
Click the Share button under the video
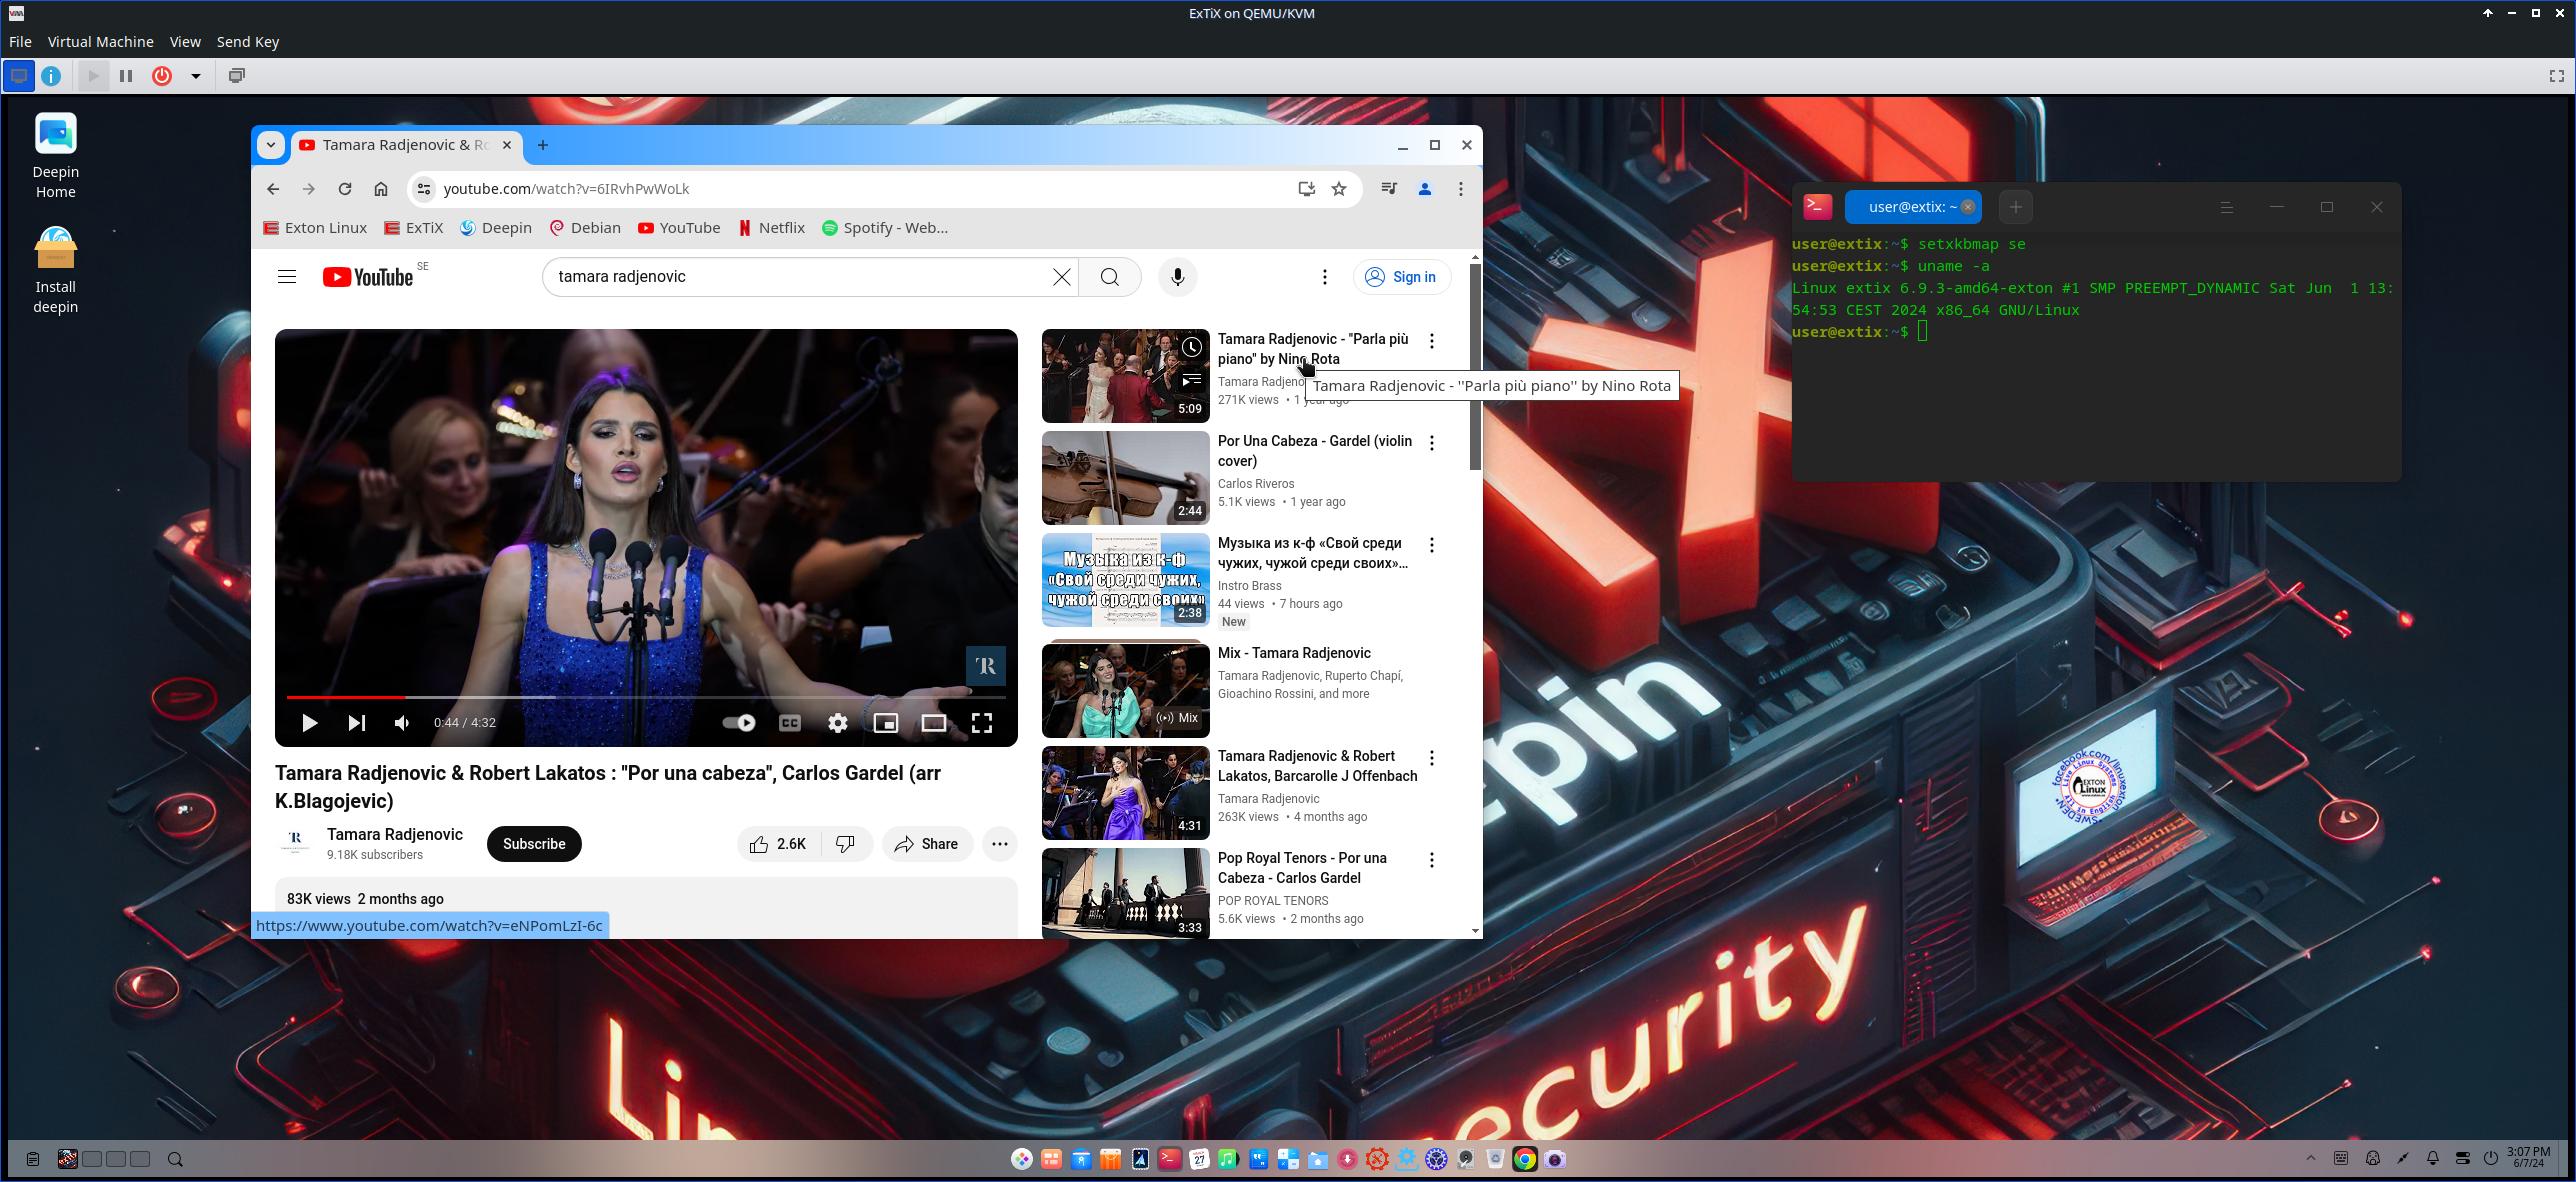[x=927, y=844]
